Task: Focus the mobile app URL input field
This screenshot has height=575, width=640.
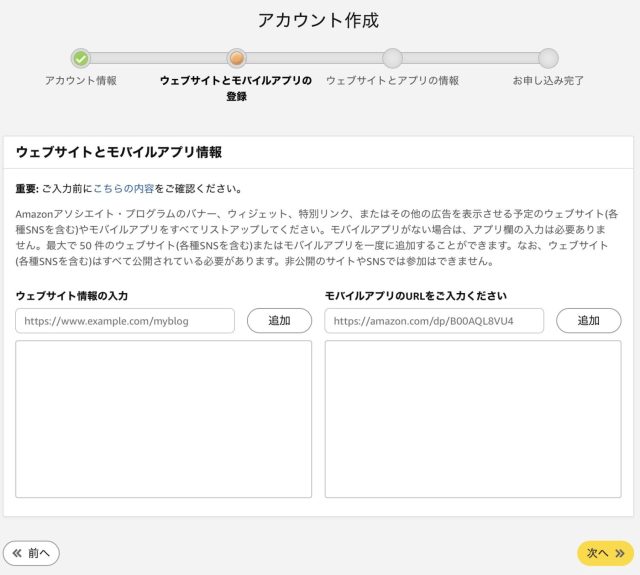Action: (x=434, y=321)
